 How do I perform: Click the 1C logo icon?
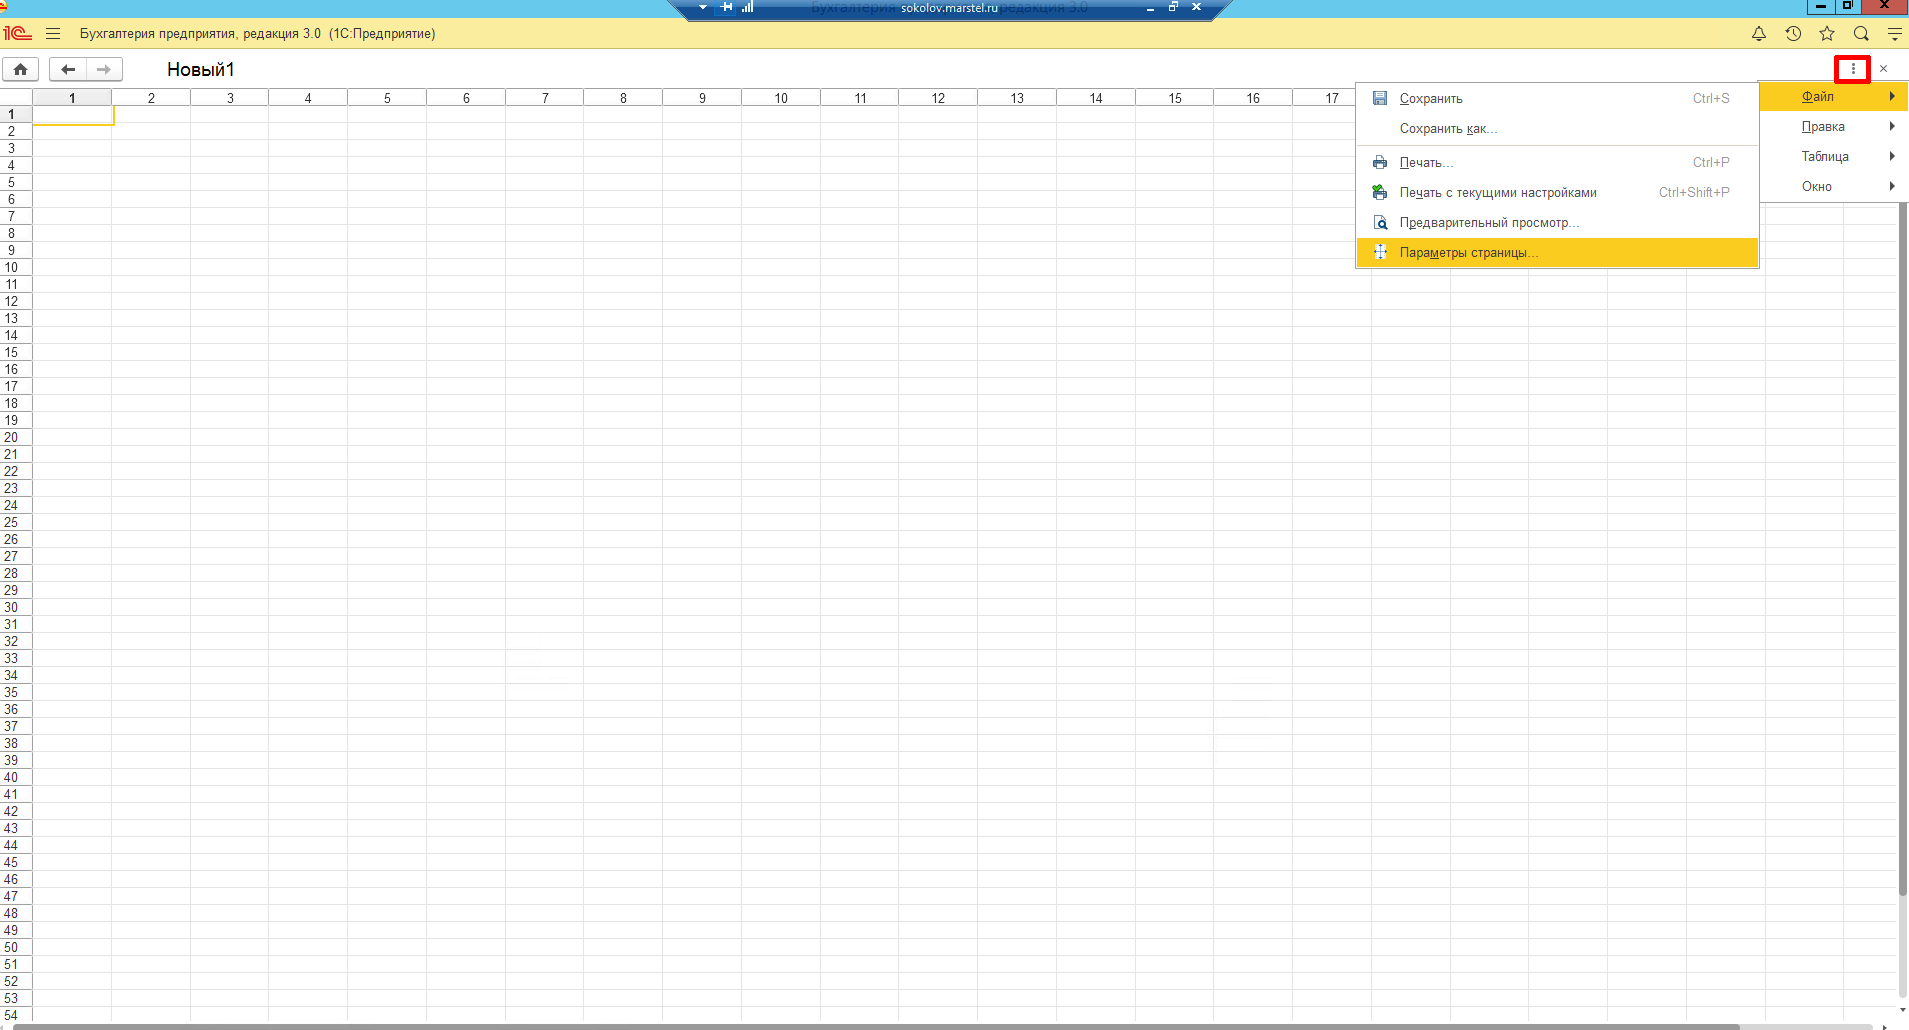[17, 33]
